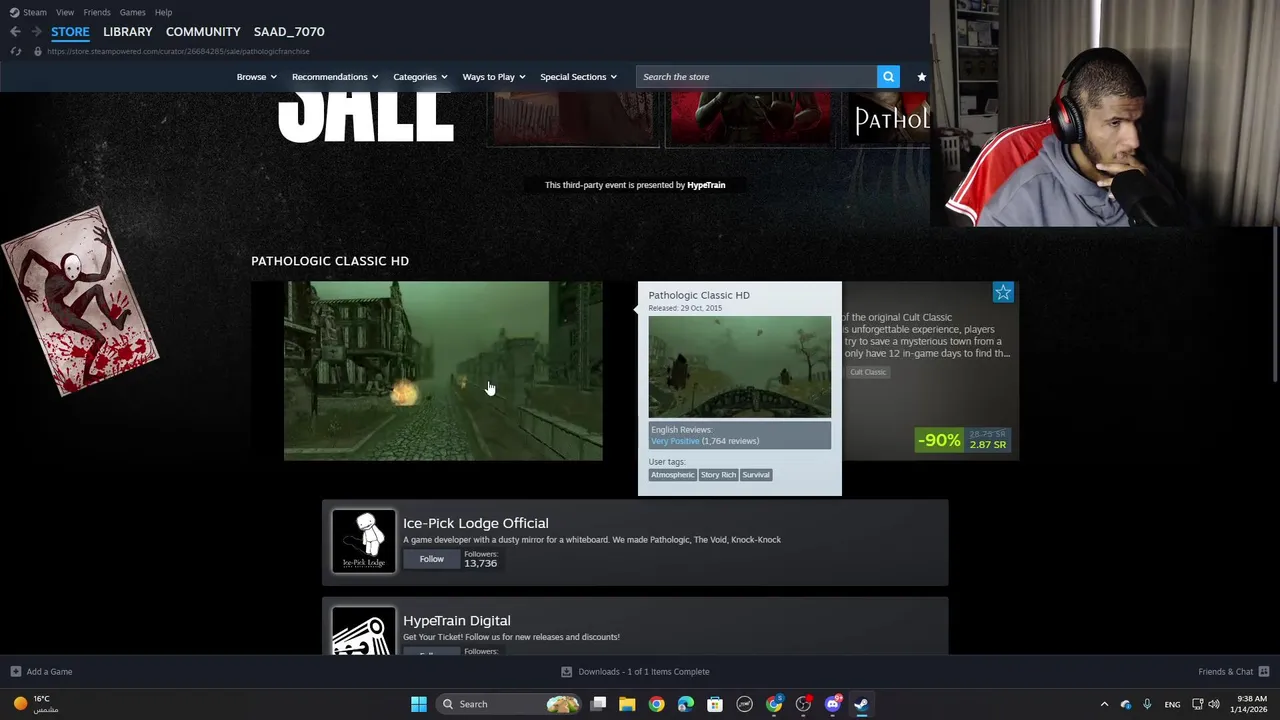Select the Story Rich user tag

tap(718, 475)
